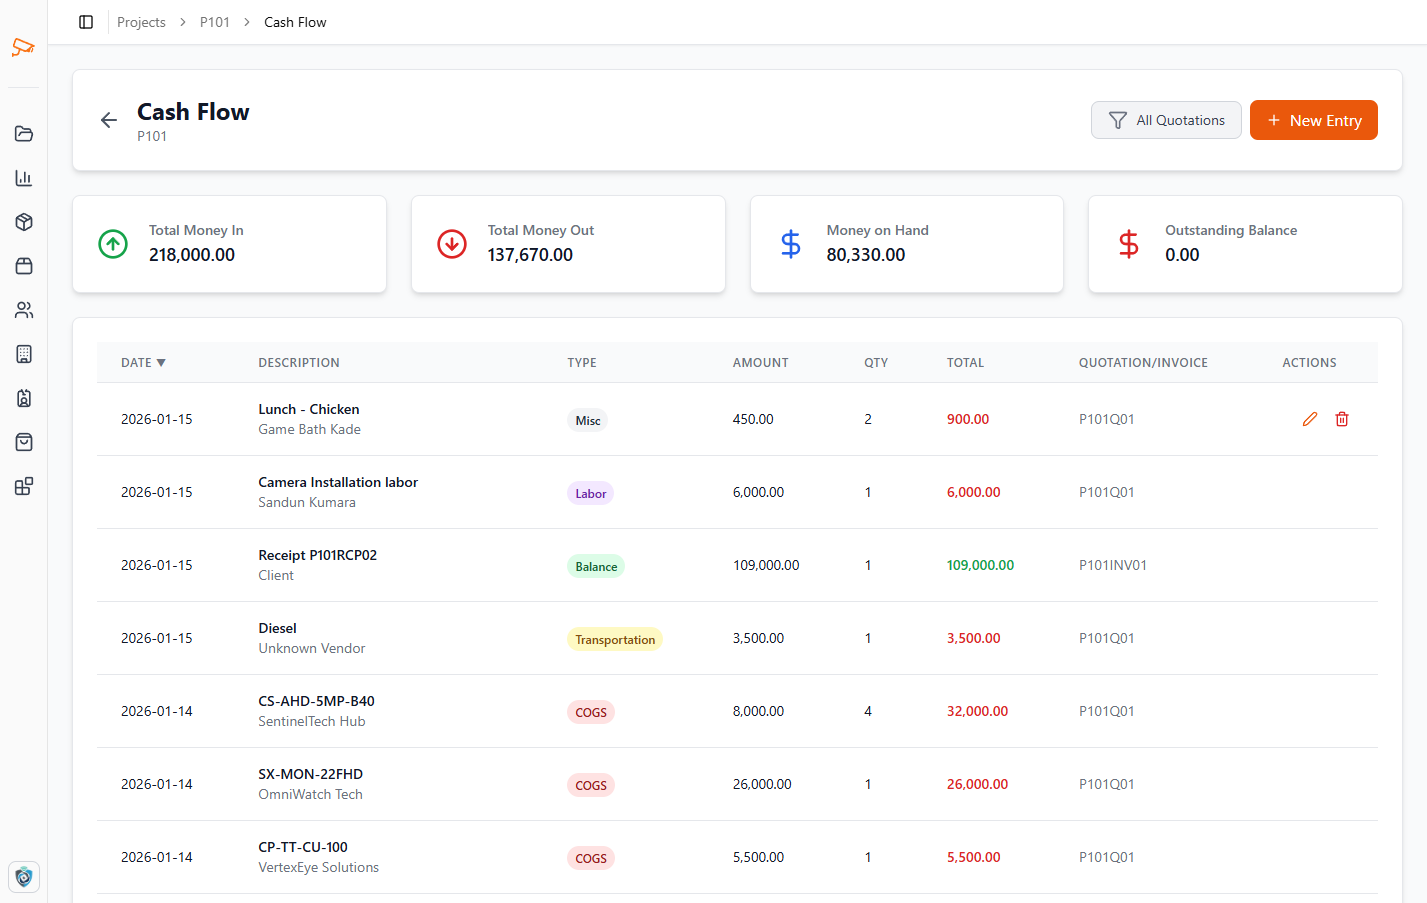This screenshot has height=903, width=1427.
Task: Open the users icon in sidebar
Action: [24, 310]
